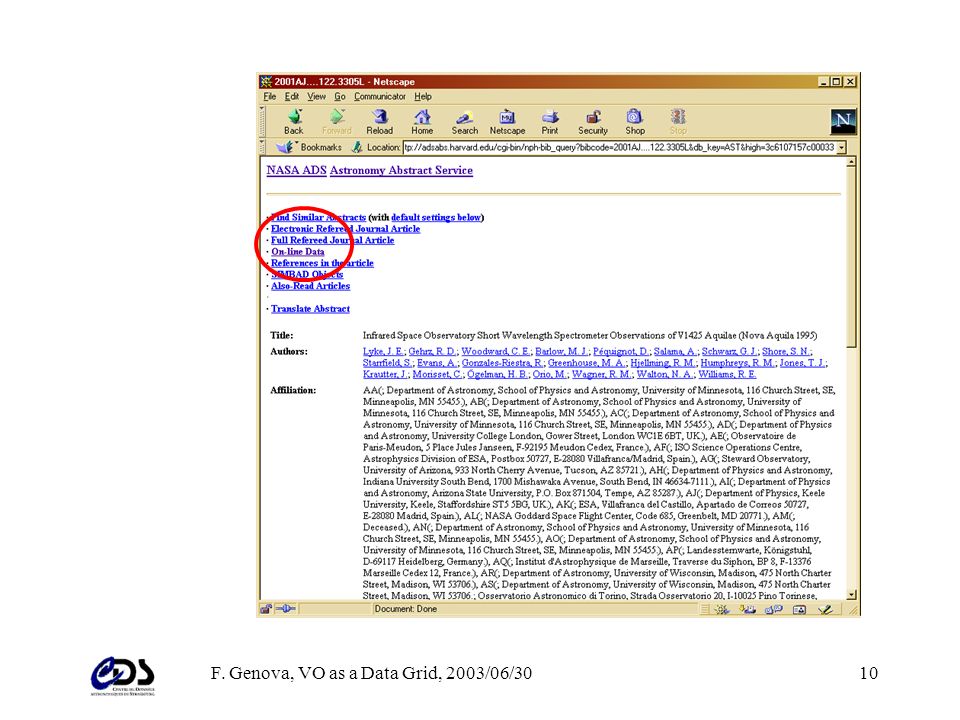960x720 pixels.
Task: Open the SIMBAD Objects link
Action: [x=307, y=275]
